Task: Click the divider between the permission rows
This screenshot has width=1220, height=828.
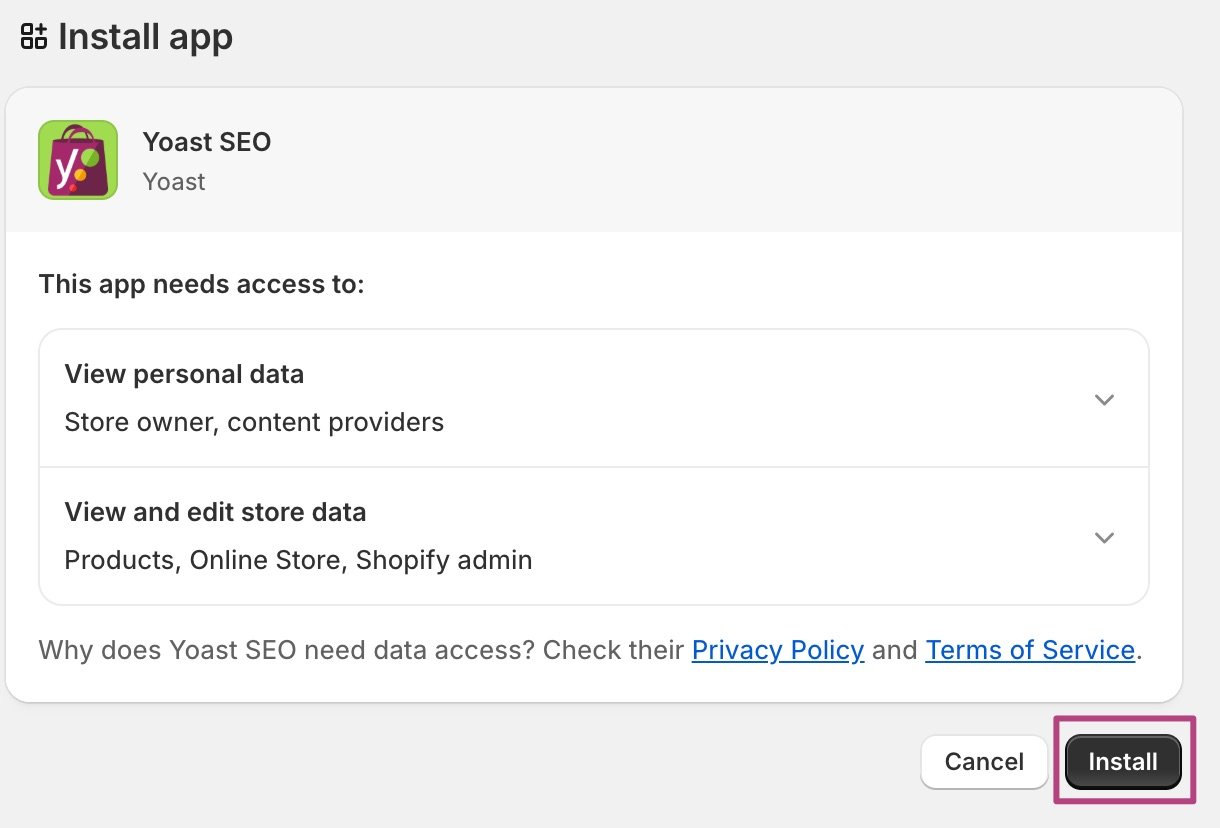Action: pos(594,467)
